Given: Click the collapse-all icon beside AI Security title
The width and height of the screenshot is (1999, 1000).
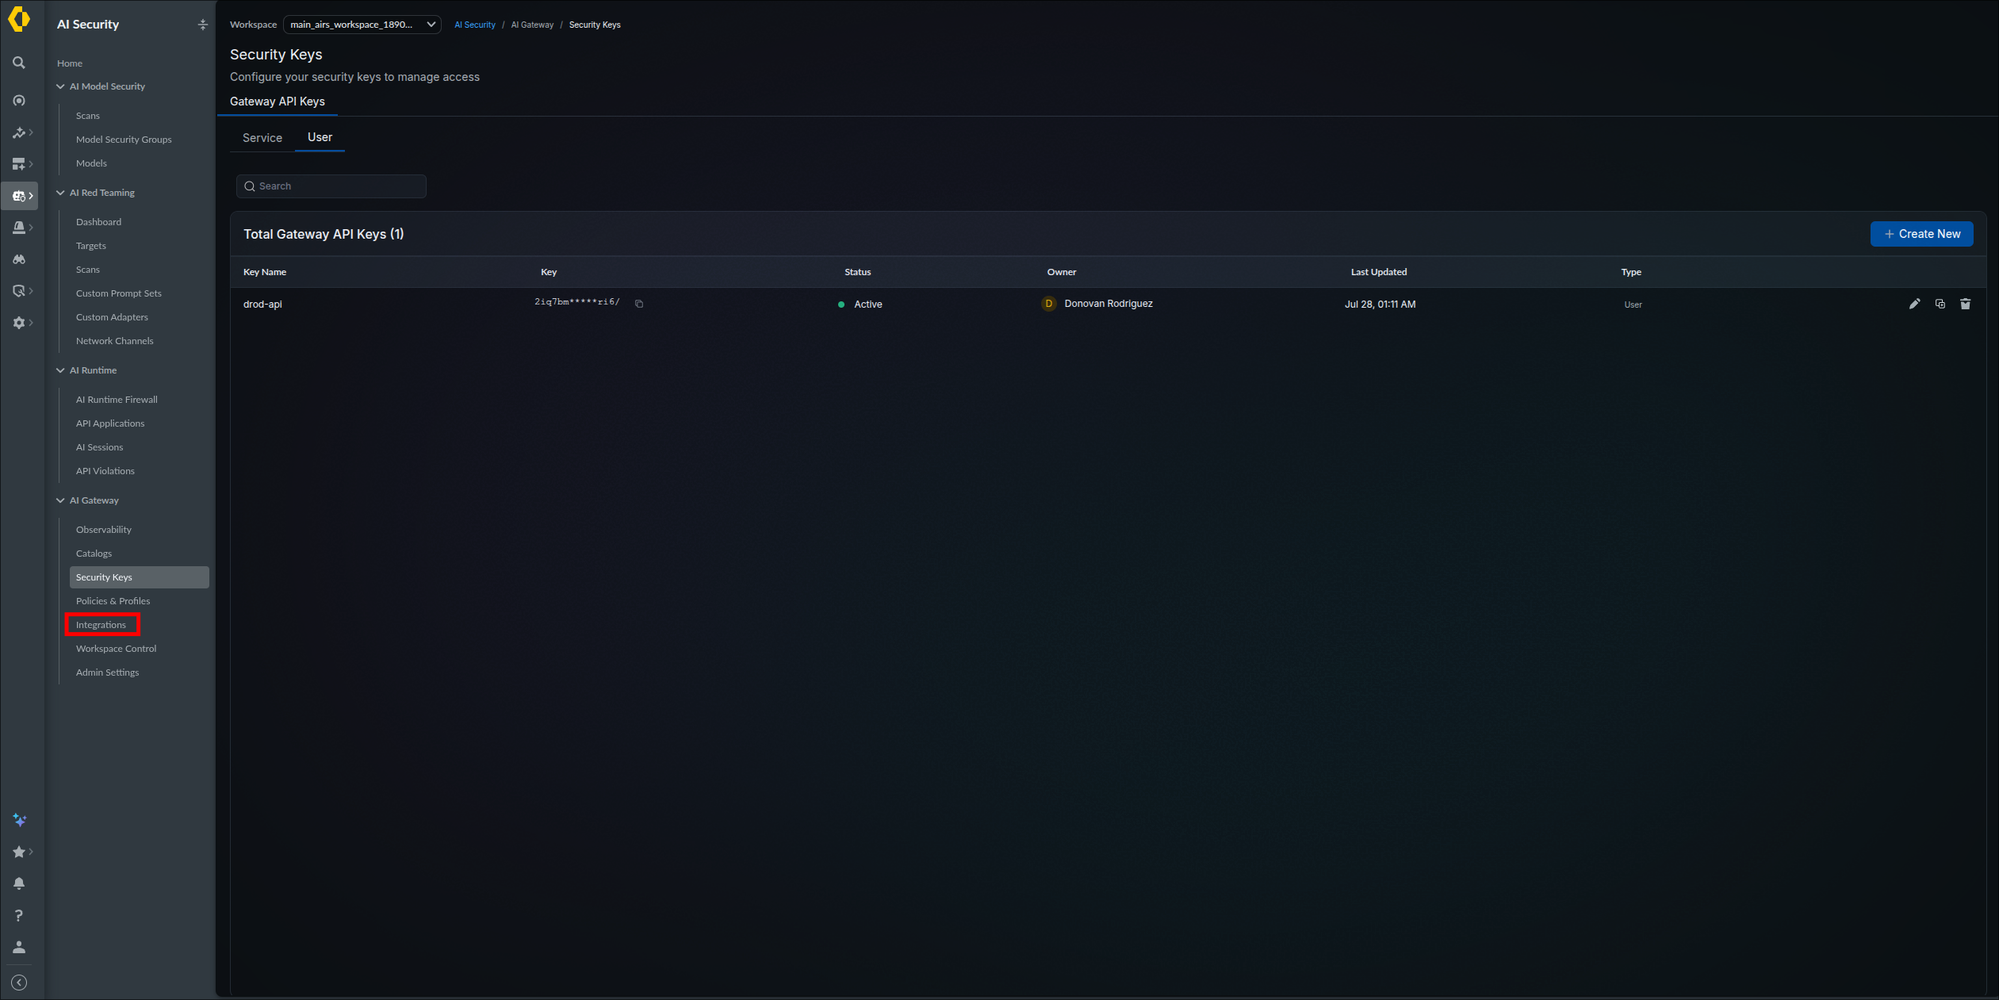Looking at the screenshot, I should (x=203, y=25).
